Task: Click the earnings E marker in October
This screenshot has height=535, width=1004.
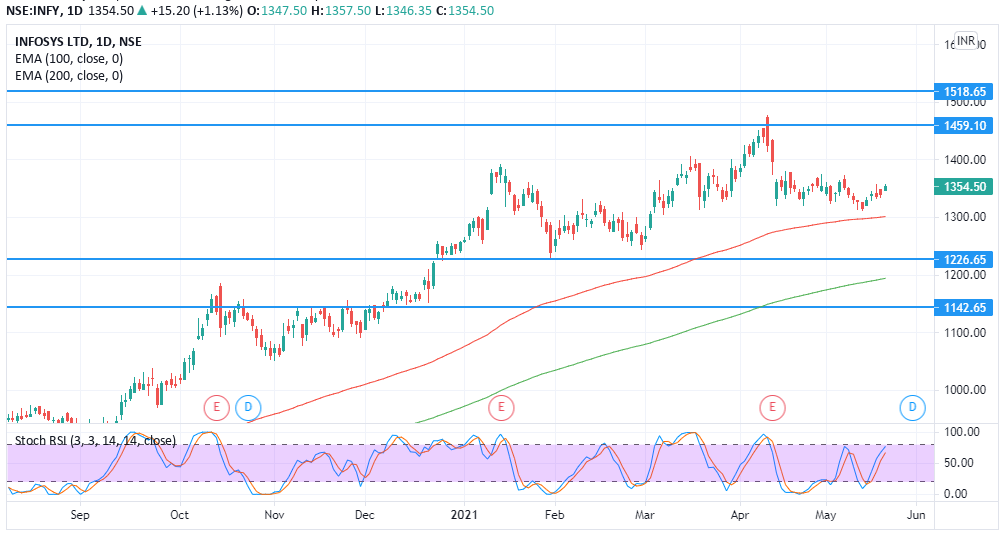Action: click(216, 407)
